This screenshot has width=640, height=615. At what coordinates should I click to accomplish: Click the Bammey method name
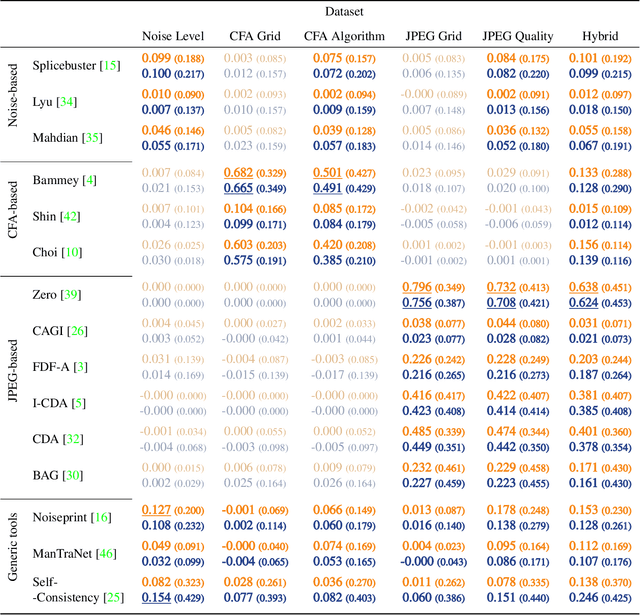coord(56,180)
